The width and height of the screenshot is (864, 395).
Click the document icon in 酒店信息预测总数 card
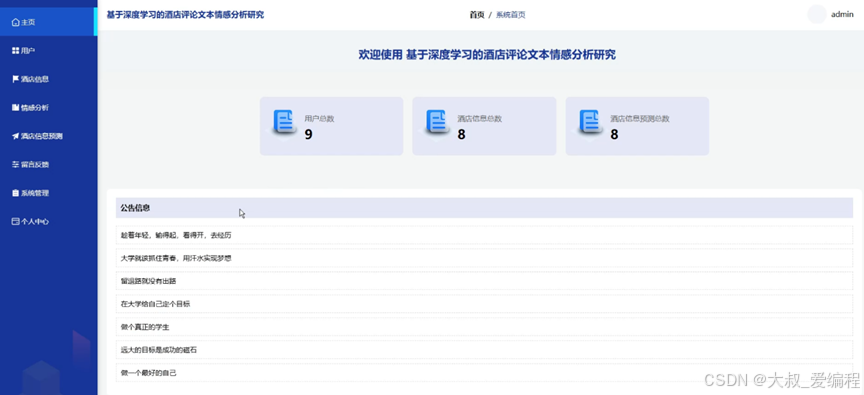(590, 122)
